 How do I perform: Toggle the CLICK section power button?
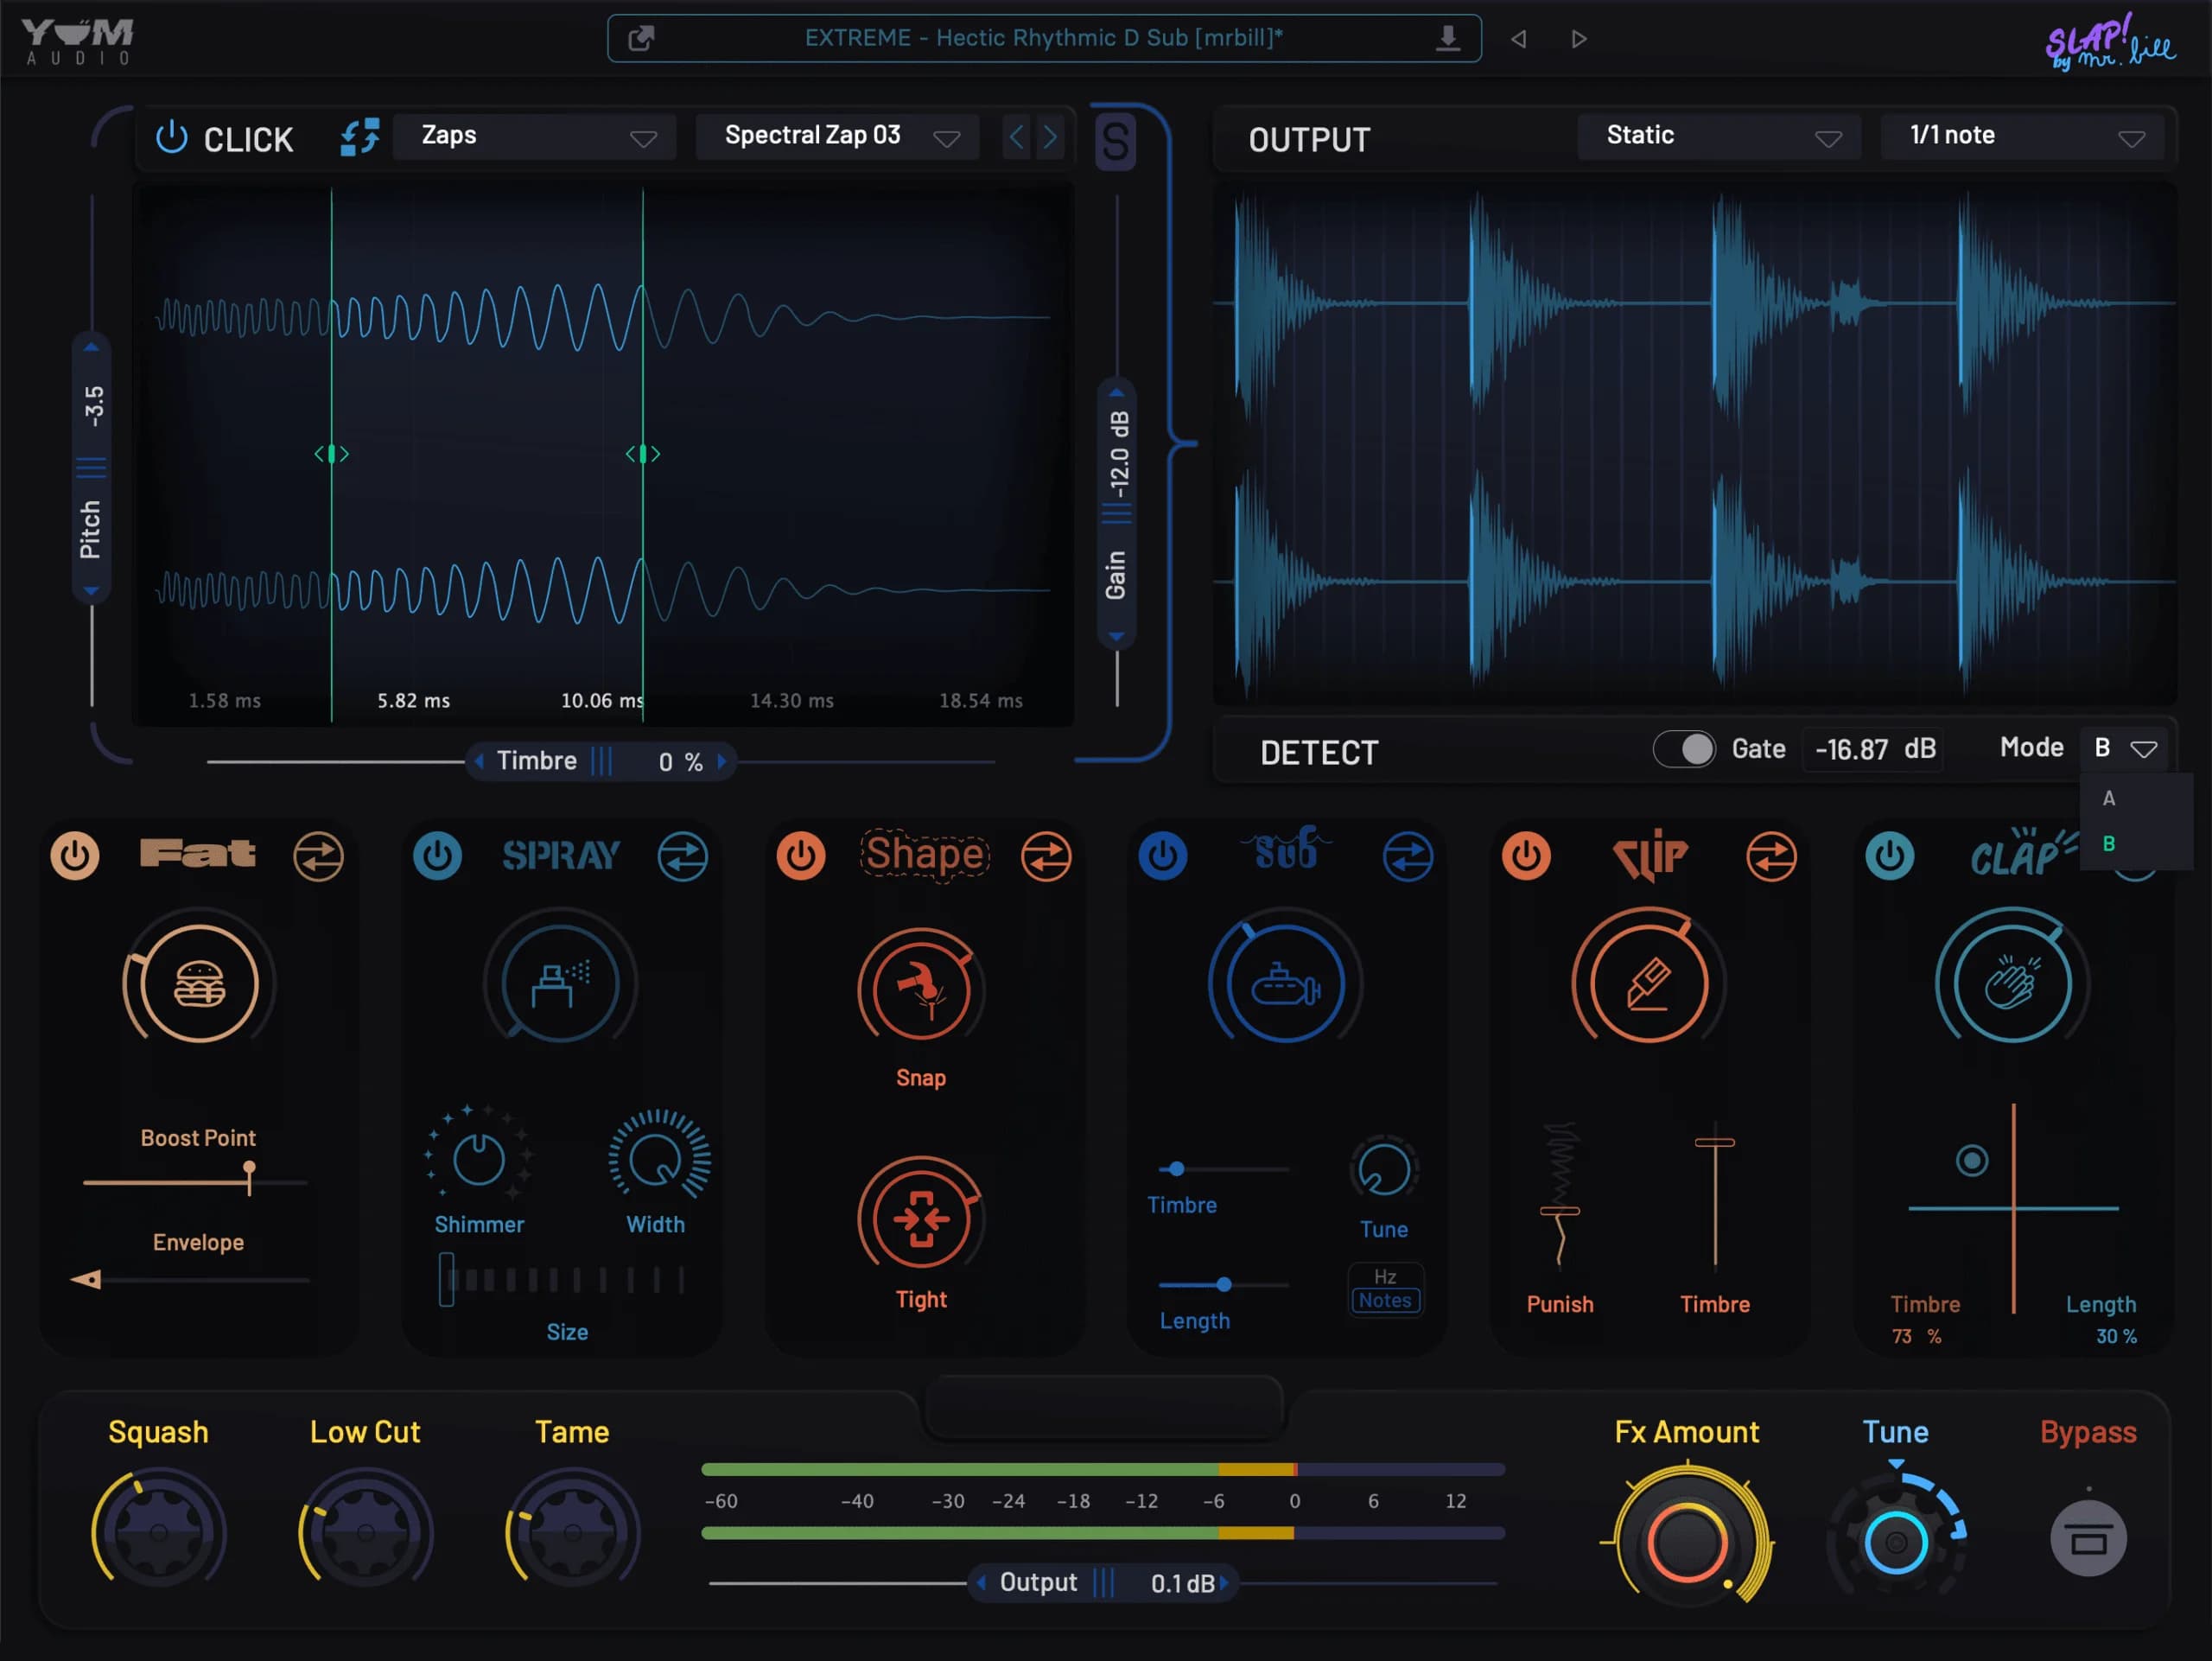(x=172, y=138)
